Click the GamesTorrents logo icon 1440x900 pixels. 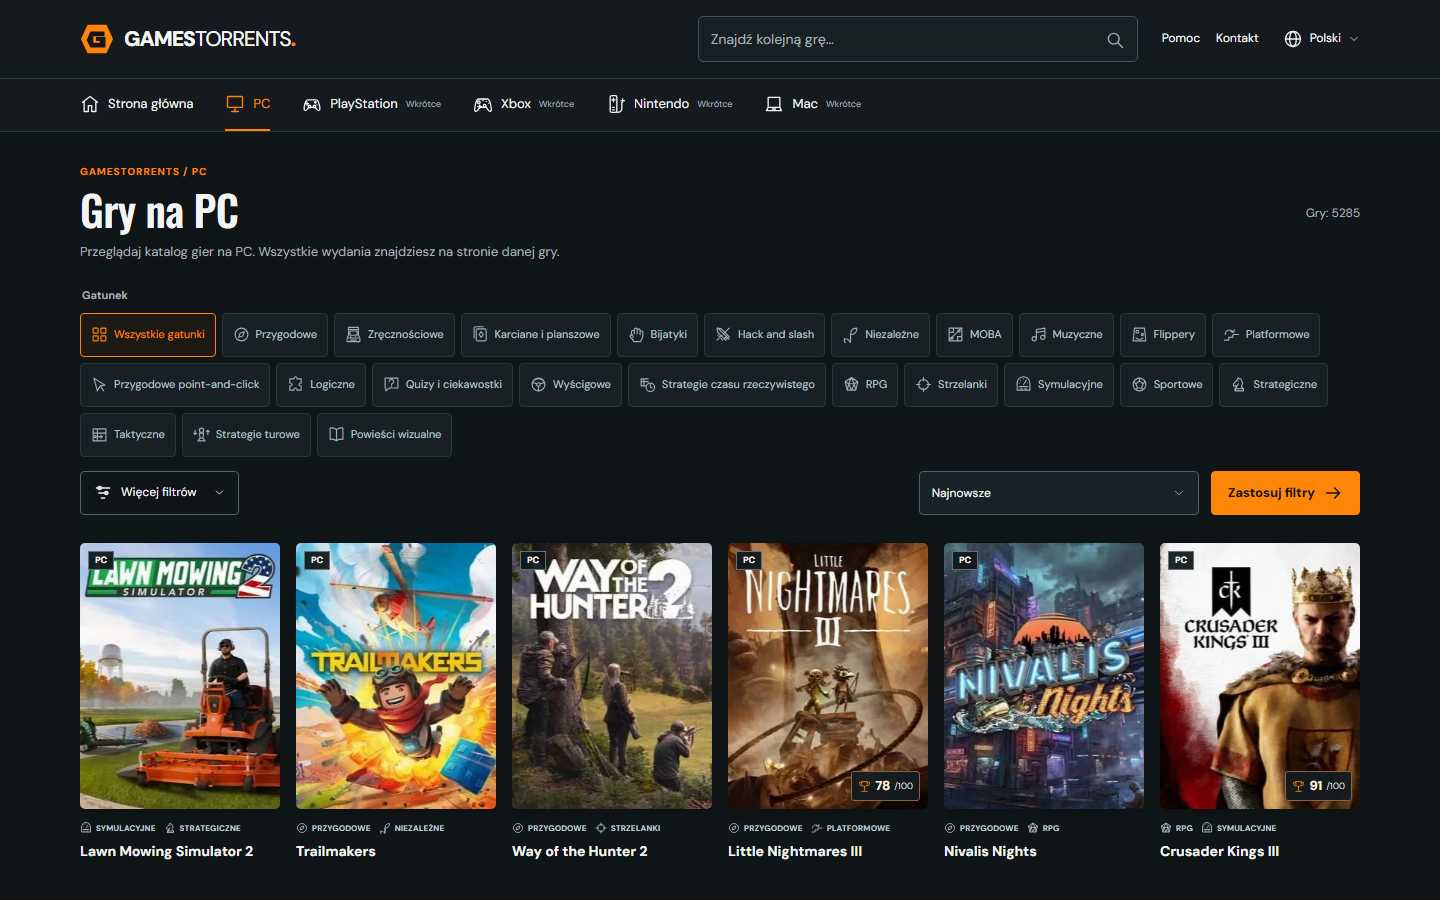(x=97, y=39)
